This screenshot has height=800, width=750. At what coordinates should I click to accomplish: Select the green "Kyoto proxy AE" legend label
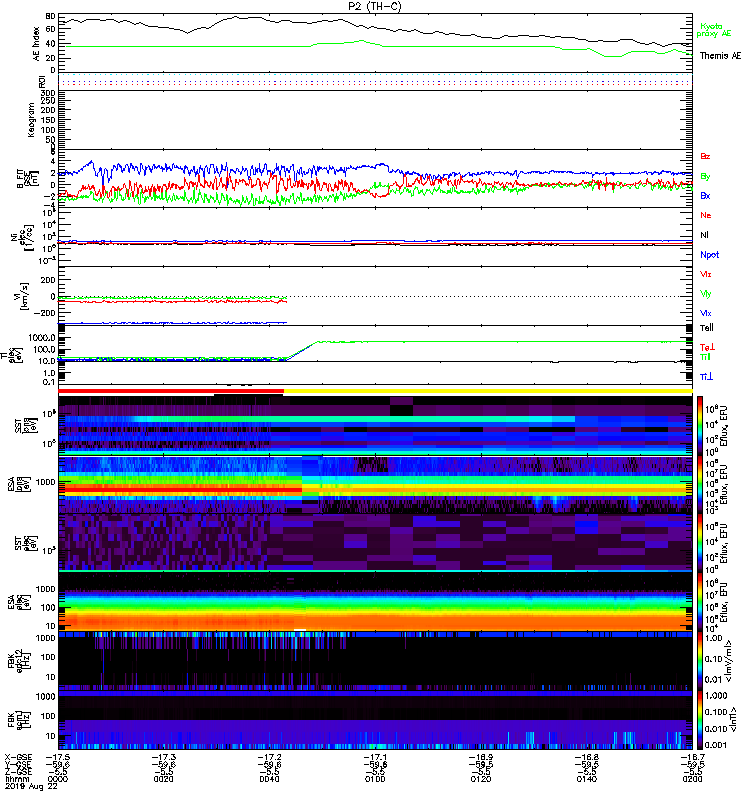pyautogui.click(x=714, y=30)
